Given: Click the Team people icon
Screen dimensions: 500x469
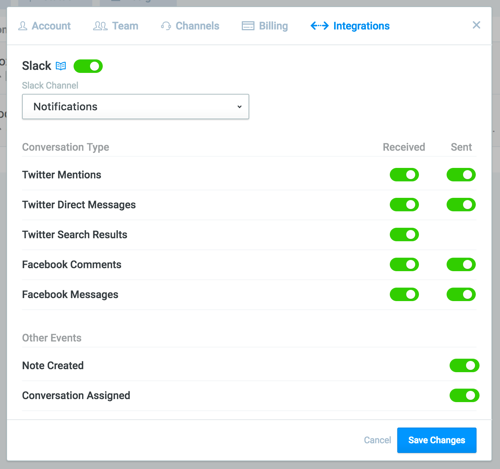Looking at the screenshot, I should point(100,26).
